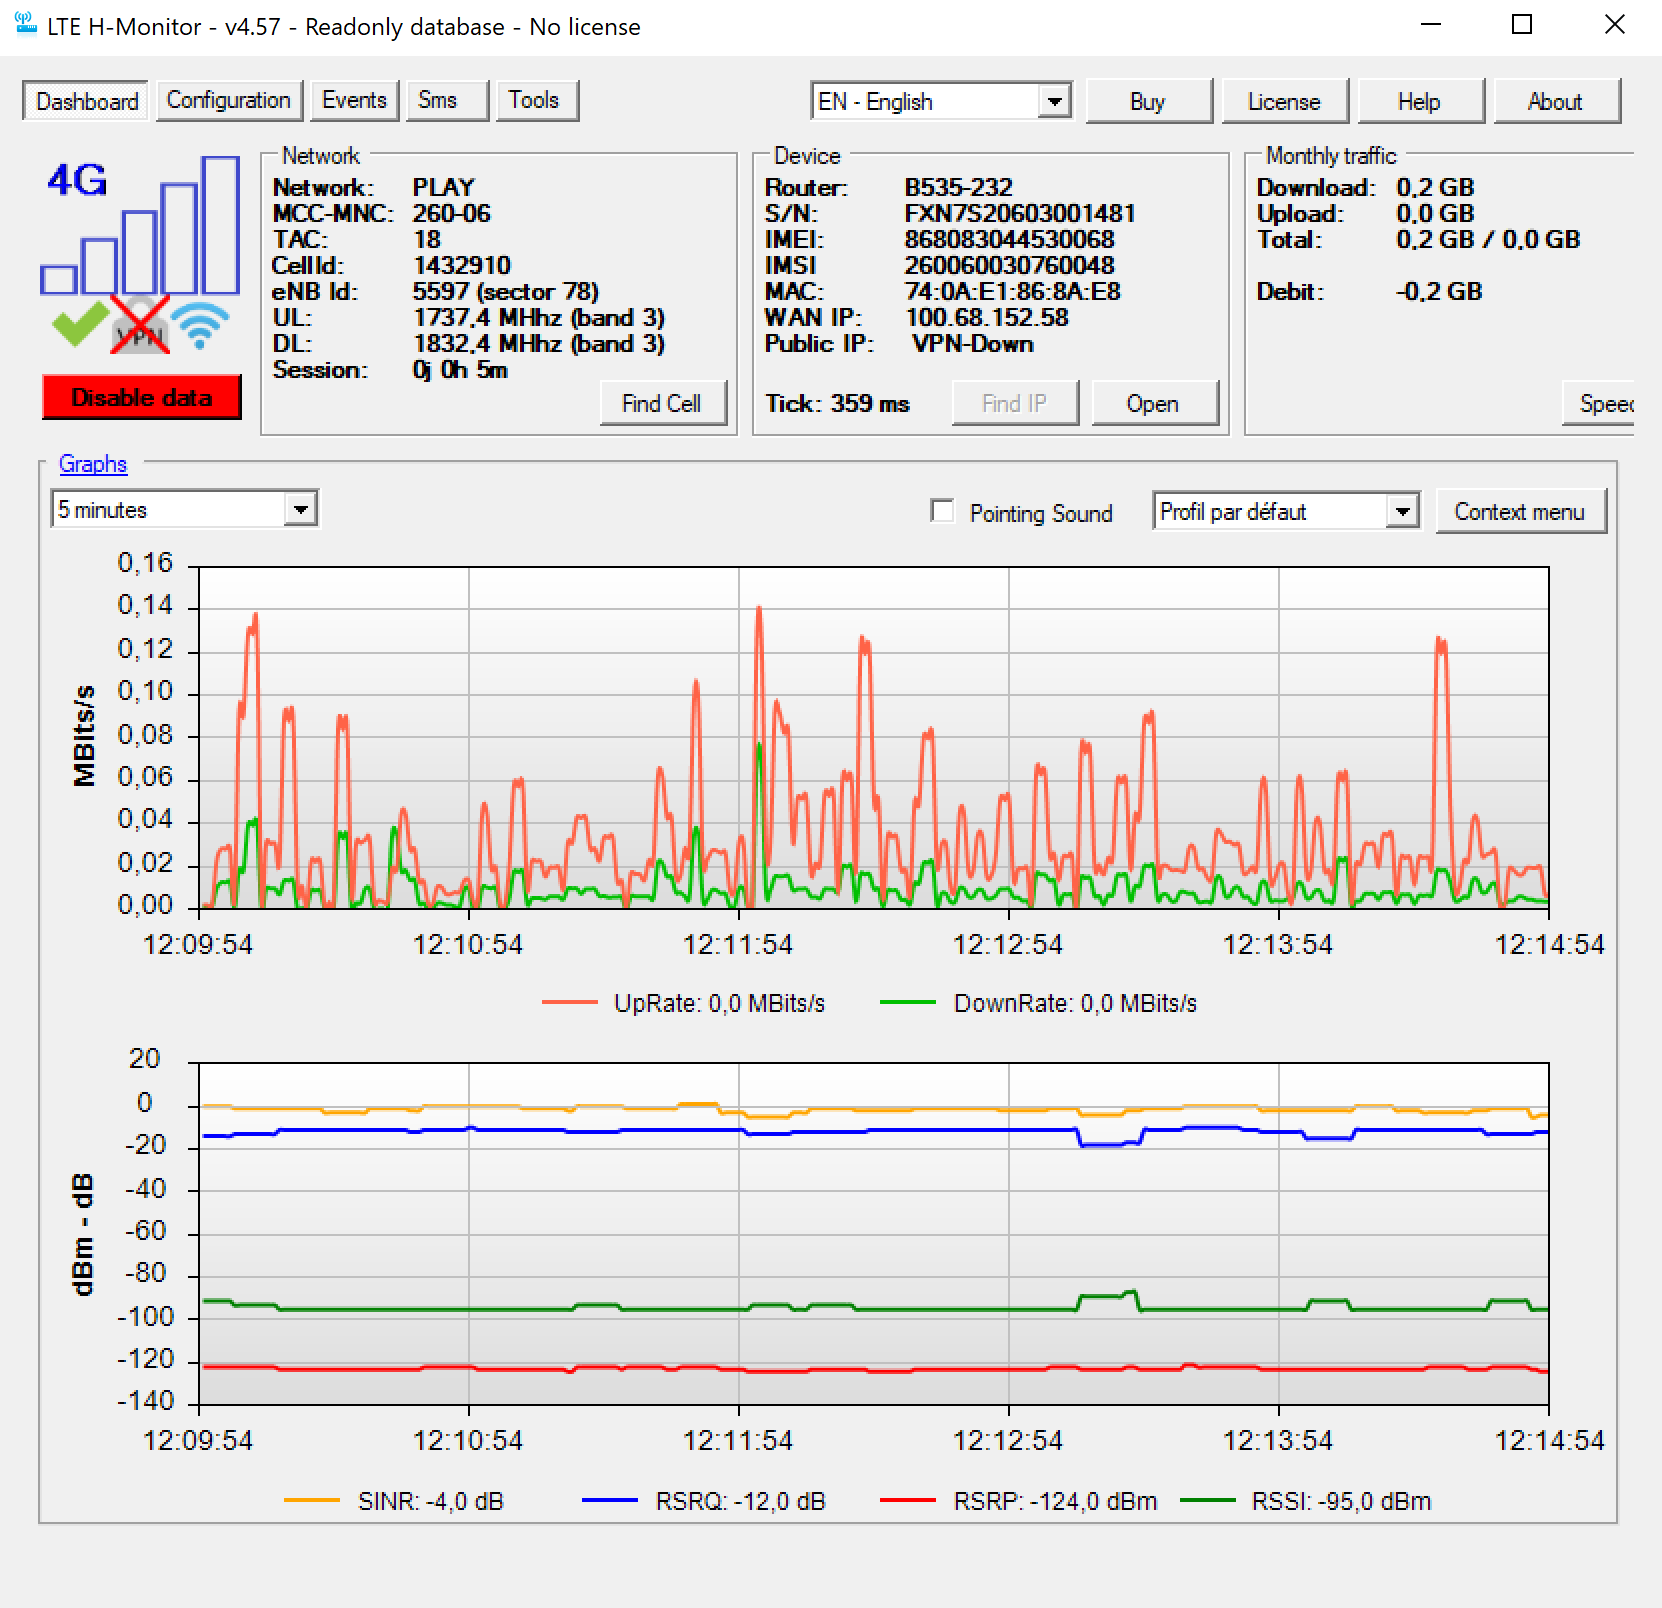The image size is (1662, 1608).
Task: Switch to the Dashboard tab
Action: pos(86,101)
